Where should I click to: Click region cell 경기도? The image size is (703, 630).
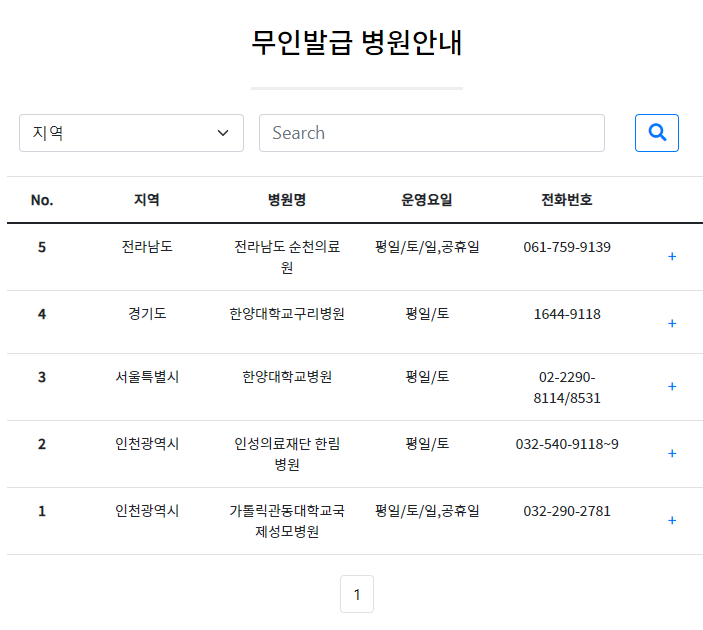[x=147, y=313]
